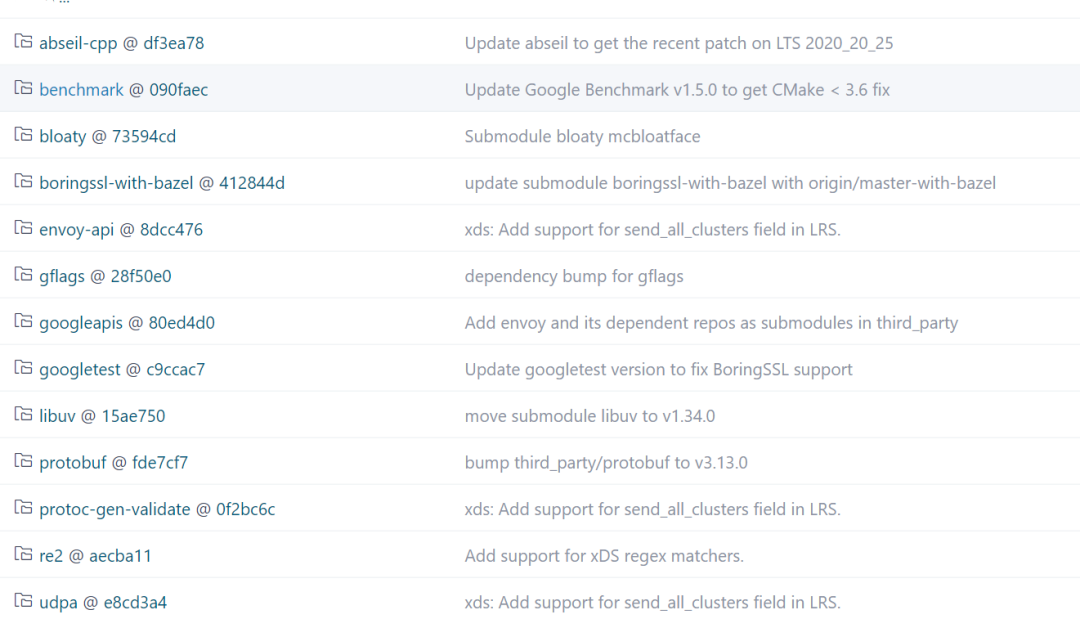Viewport: 1080px width, 619px height.
Task: Click the submodule icon beside abseil-cpp
Action: pos(23,42)
